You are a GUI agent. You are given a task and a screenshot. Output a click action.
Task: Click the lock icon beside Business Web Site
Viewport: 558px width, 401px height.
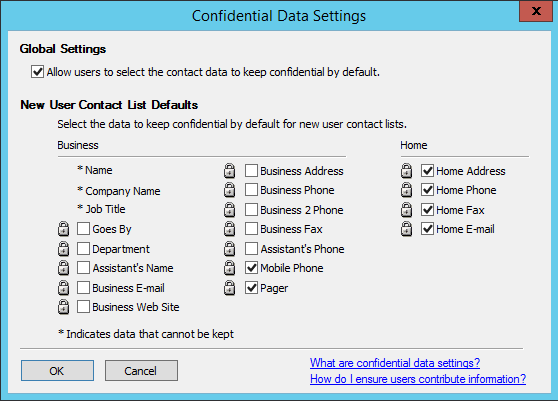click(63, 307)
